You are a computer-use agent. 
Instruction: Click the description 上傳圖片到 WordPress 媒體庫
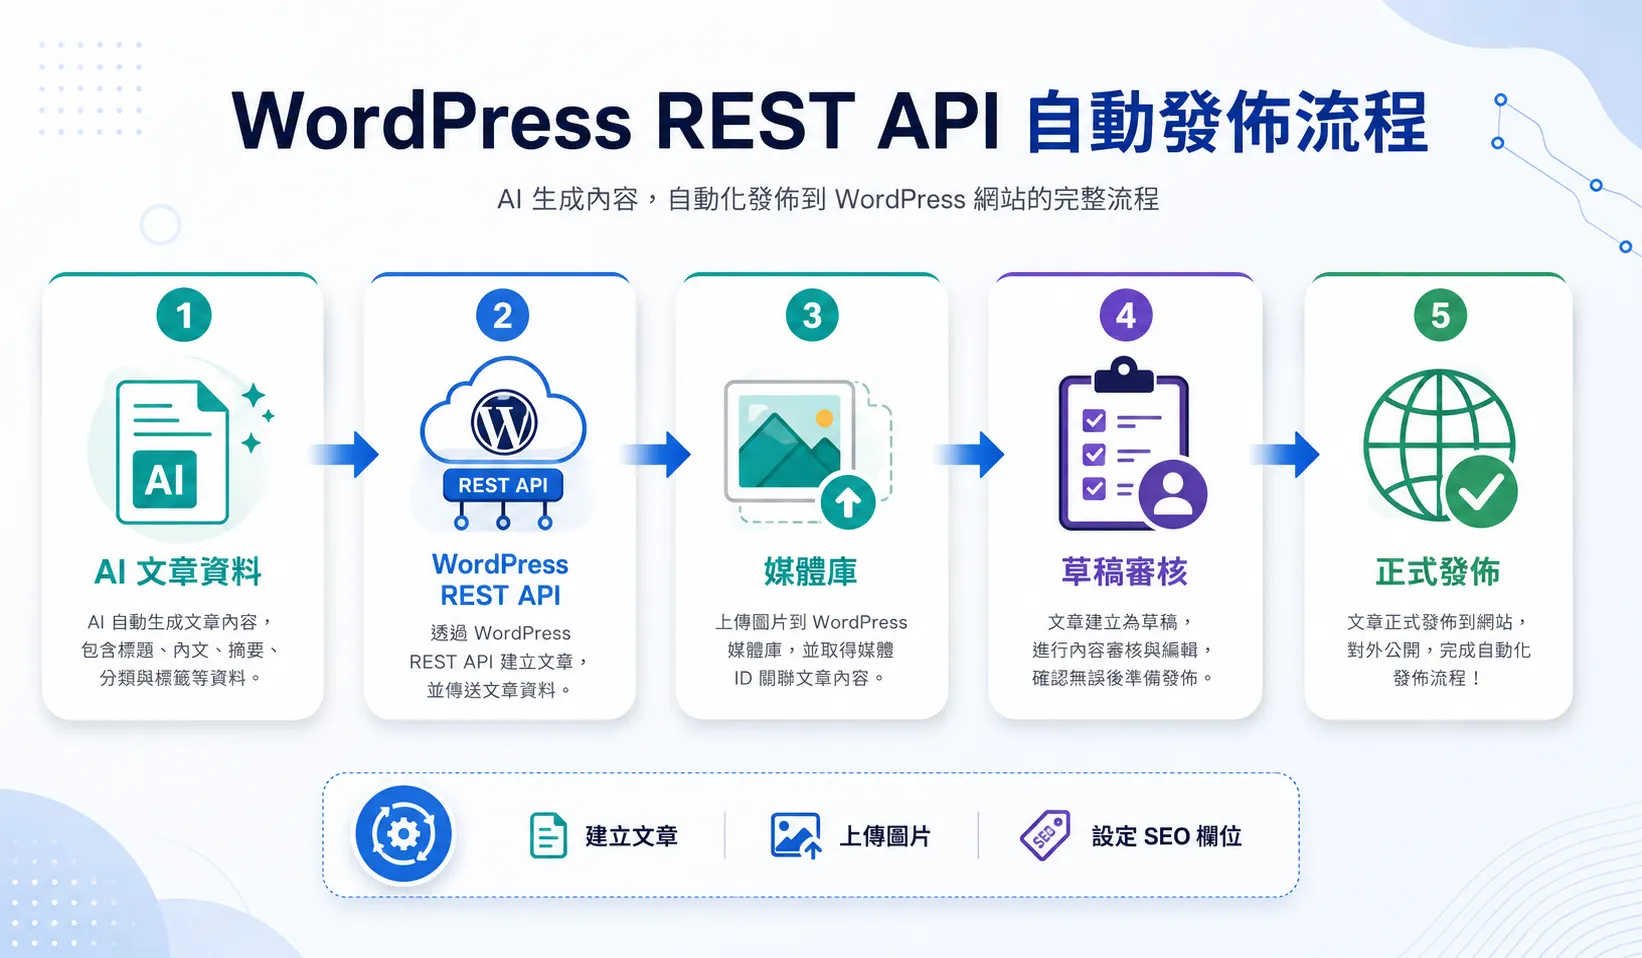(811, 650)
